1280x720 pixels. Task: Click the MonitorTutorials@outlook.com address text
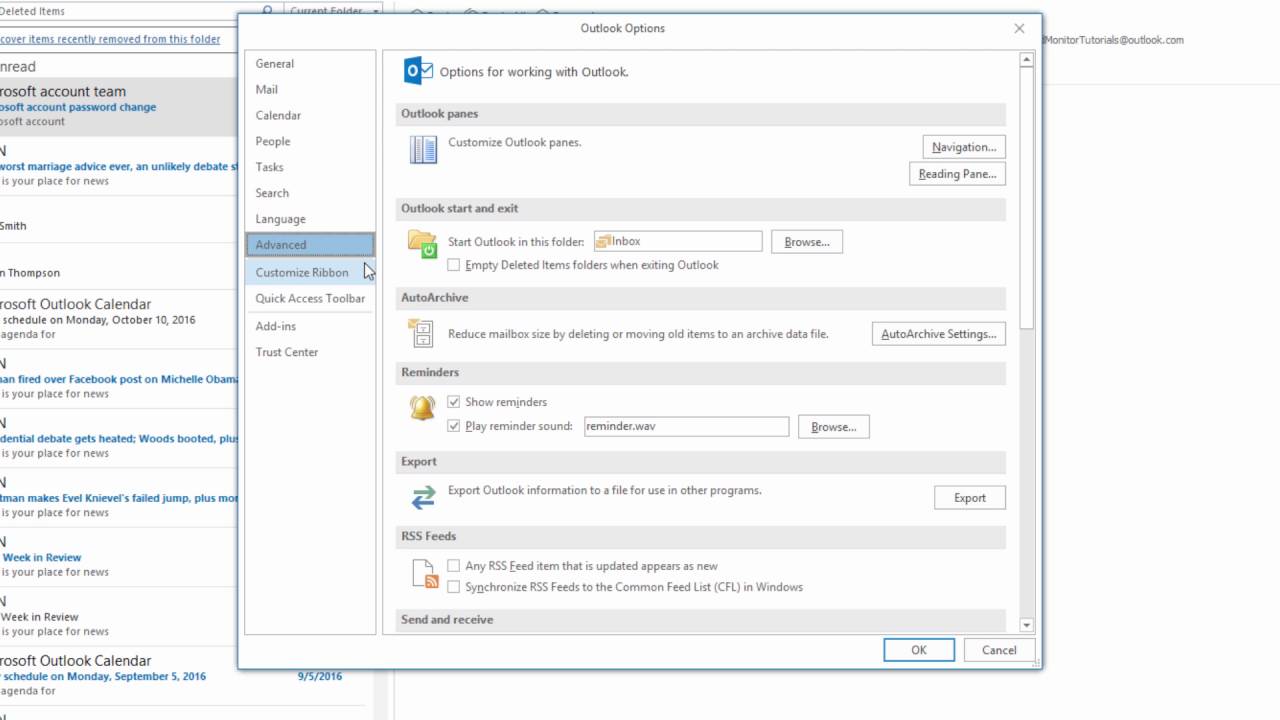(1113, 40)
